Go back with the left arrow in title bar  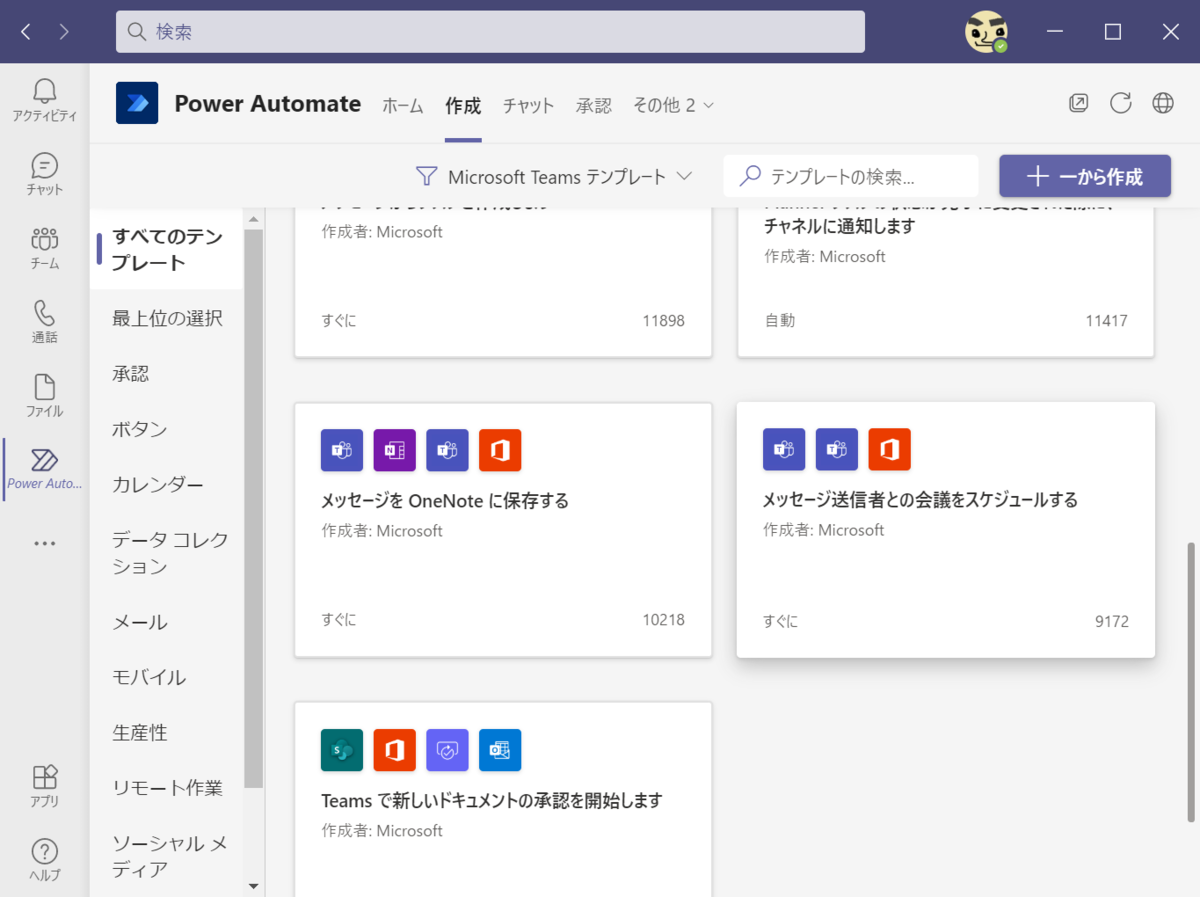(26, 32)
